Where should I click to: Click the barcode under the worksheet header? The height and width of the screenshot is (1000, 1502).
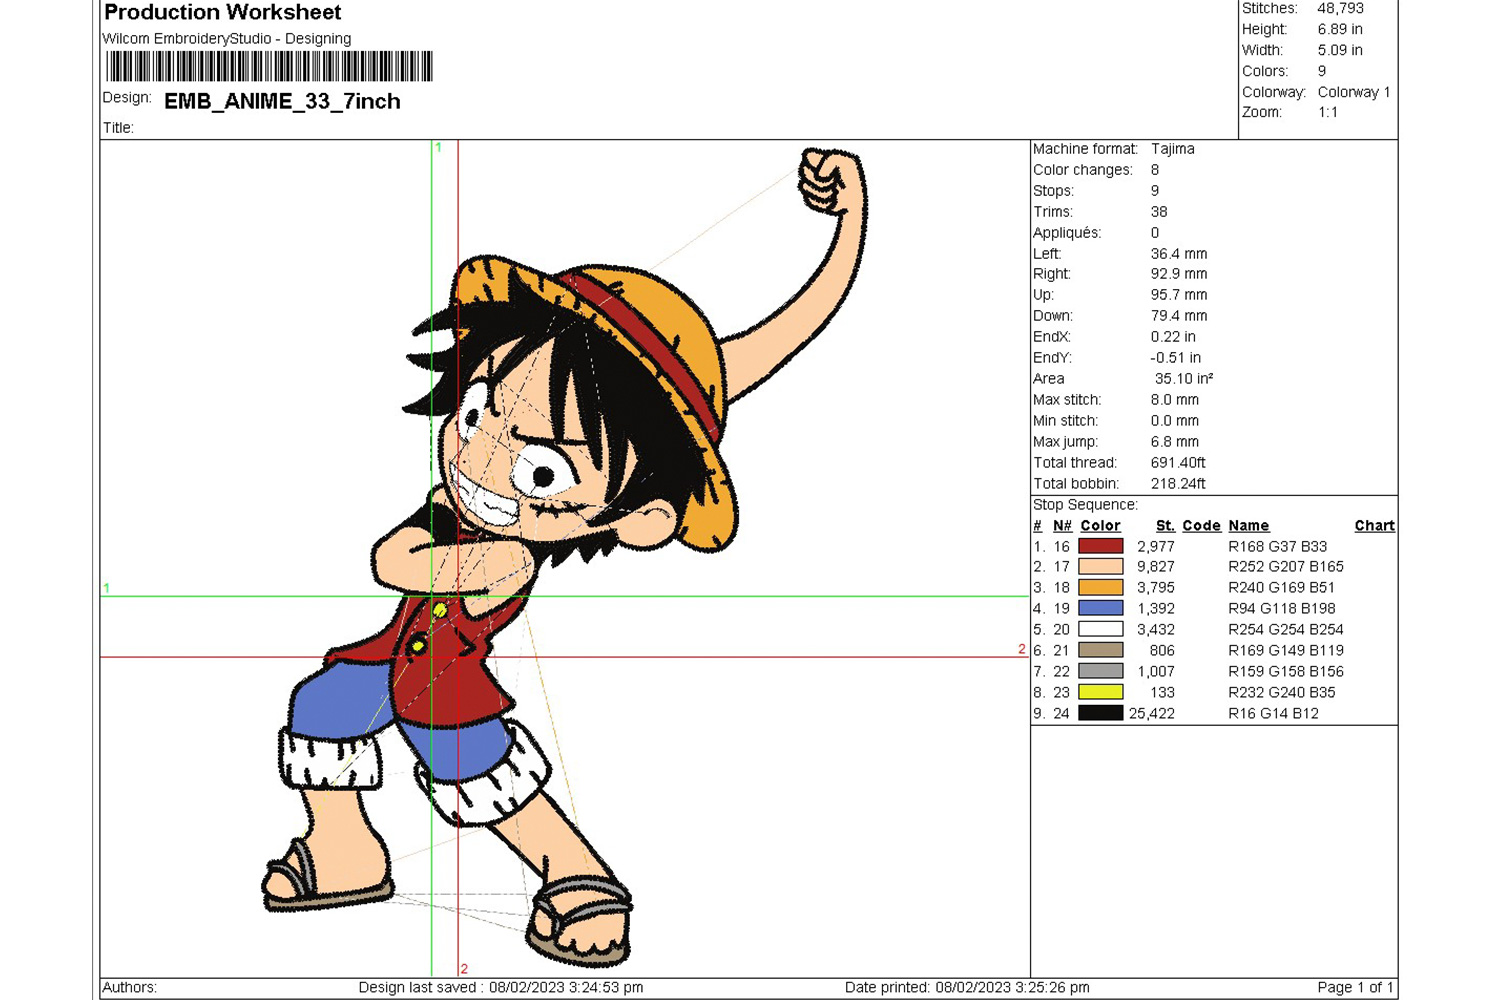[x=269, y=67]
